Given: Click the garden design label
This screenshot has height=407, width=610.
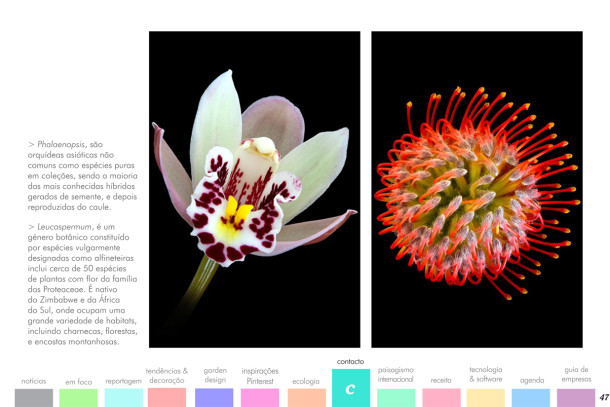Looking at the screenshot, I should coord(215,375).
